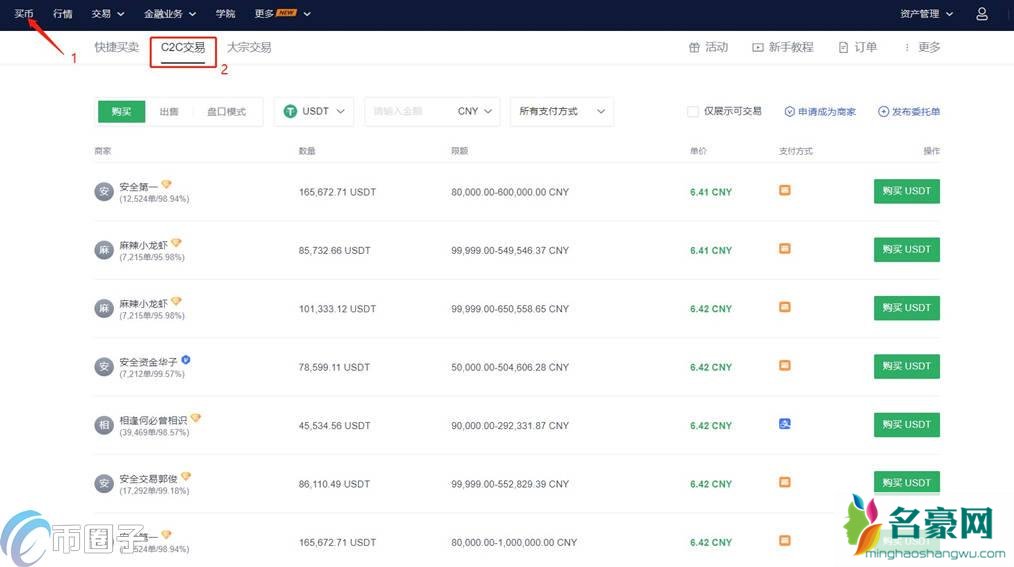This screenshot has width=1014, height=567.
Task: Enable the 仅展示可交易 checkbox
Action: [693, 112]
